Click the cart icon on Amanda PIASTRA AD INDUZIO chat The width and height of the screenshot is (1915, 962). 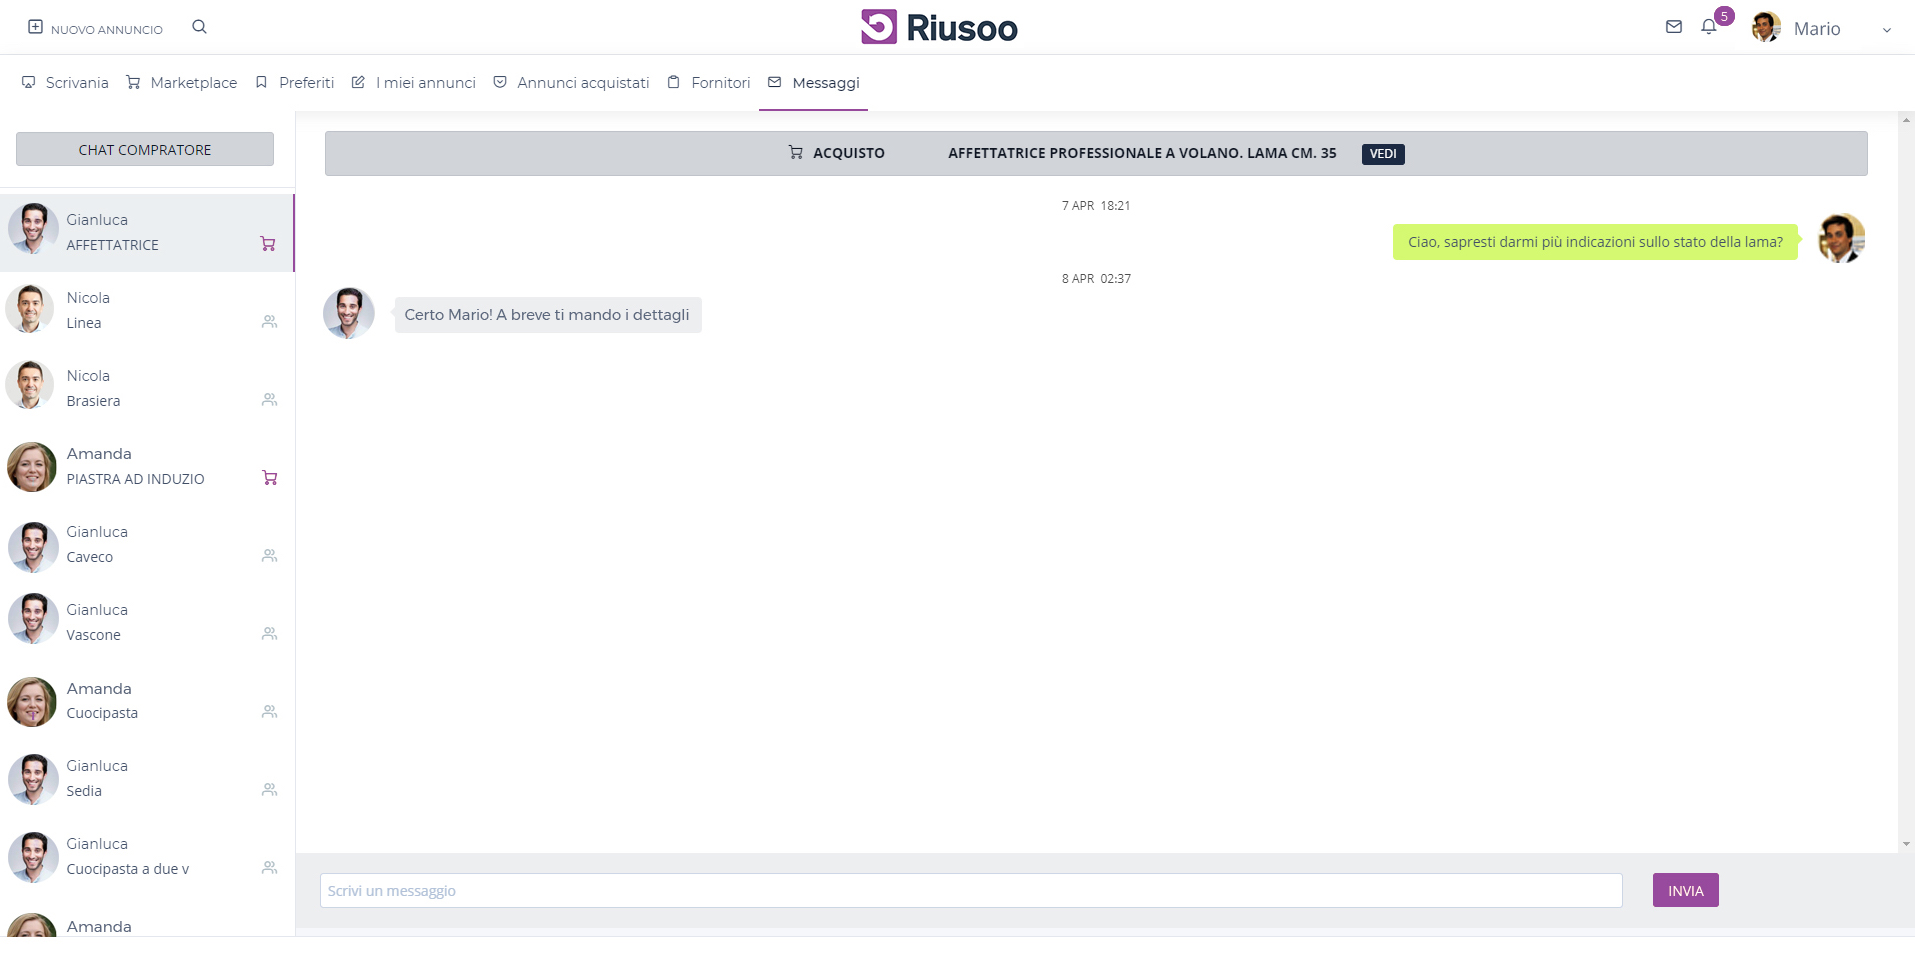click(x=269, y=478)
